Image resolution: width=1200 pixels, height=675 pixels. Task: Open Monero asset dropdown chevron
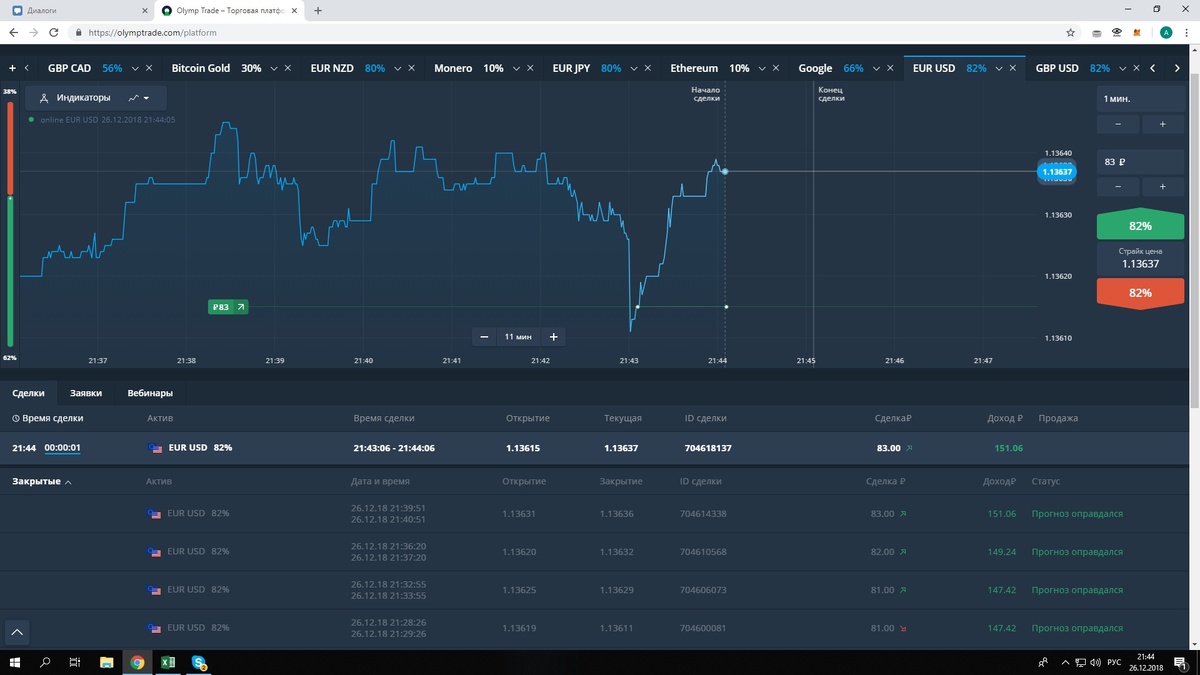[515, 68]
